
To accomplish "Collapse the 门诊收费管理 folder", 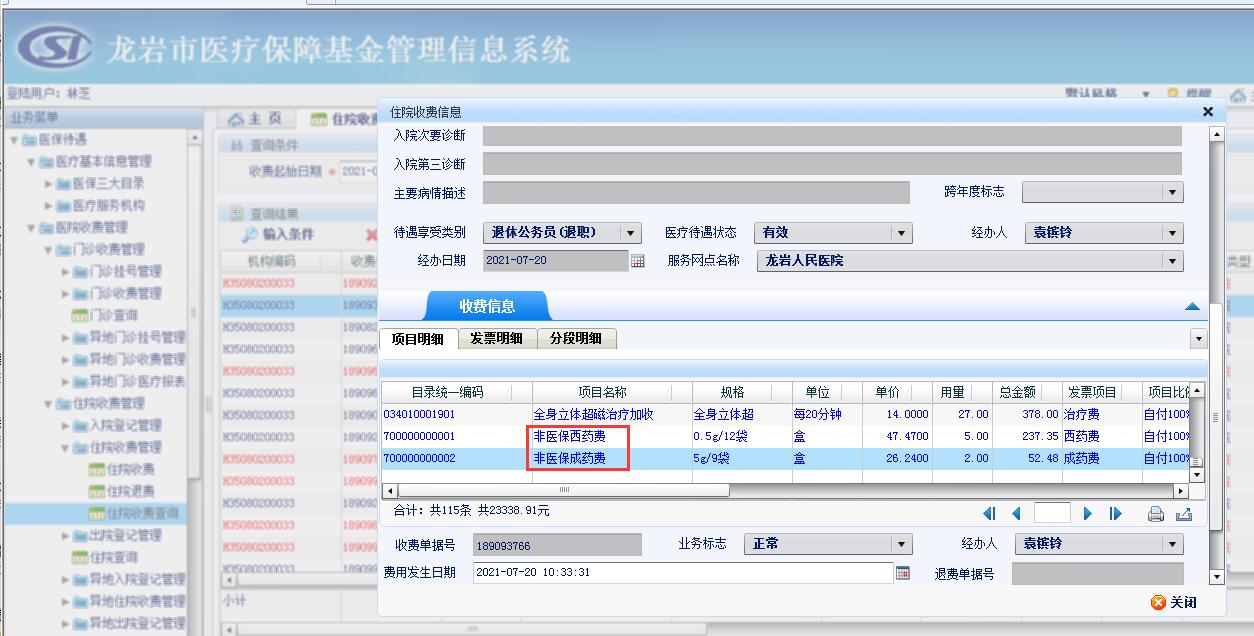I will pyautogui.click(x=48, y=249).
